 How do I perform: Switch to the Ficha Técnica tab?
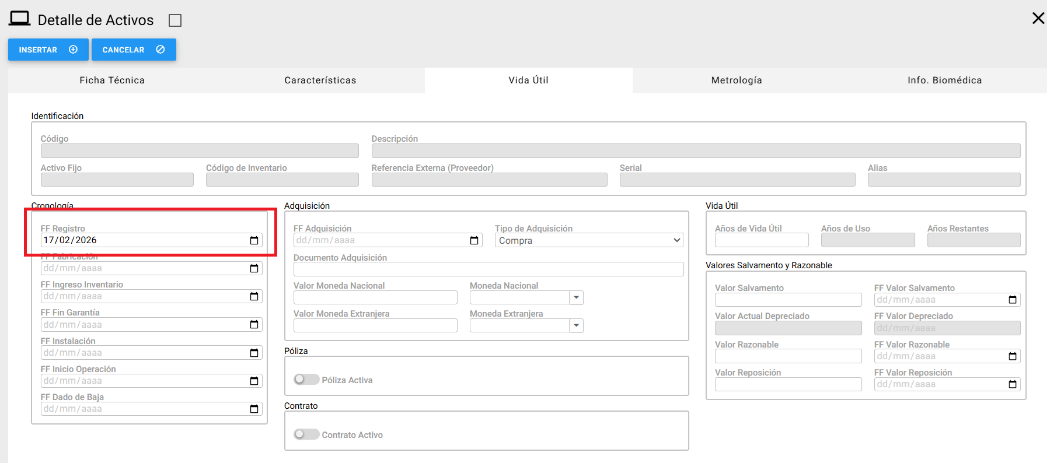[112, 80]
